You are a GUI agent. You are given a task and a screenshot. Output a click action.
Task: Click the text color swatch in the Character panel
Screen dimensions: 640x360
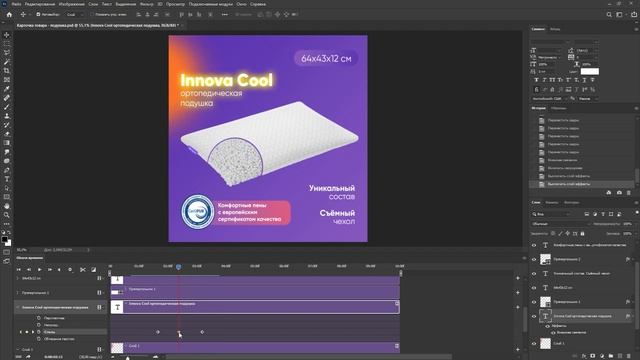[590, 71]
